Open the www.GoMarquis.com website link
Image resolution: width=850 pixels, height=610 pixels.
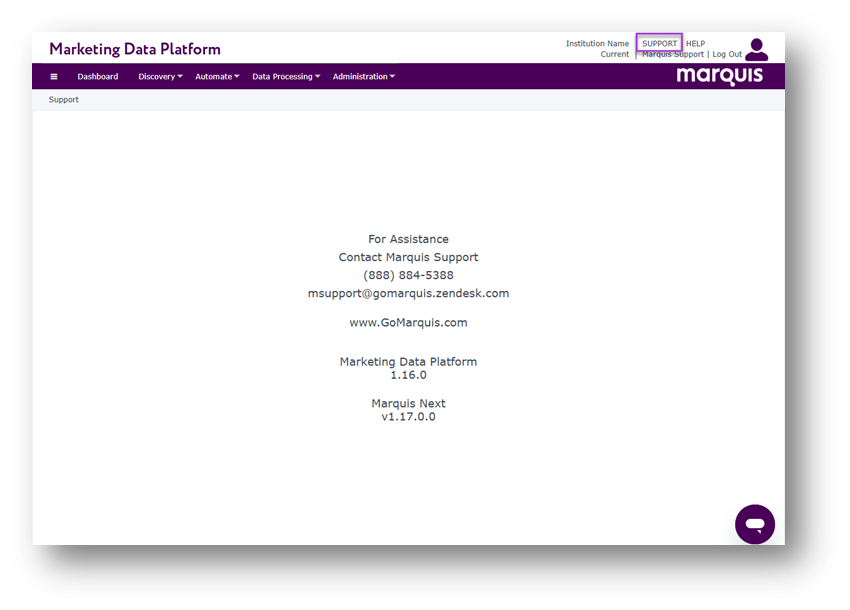coord(408,323)
